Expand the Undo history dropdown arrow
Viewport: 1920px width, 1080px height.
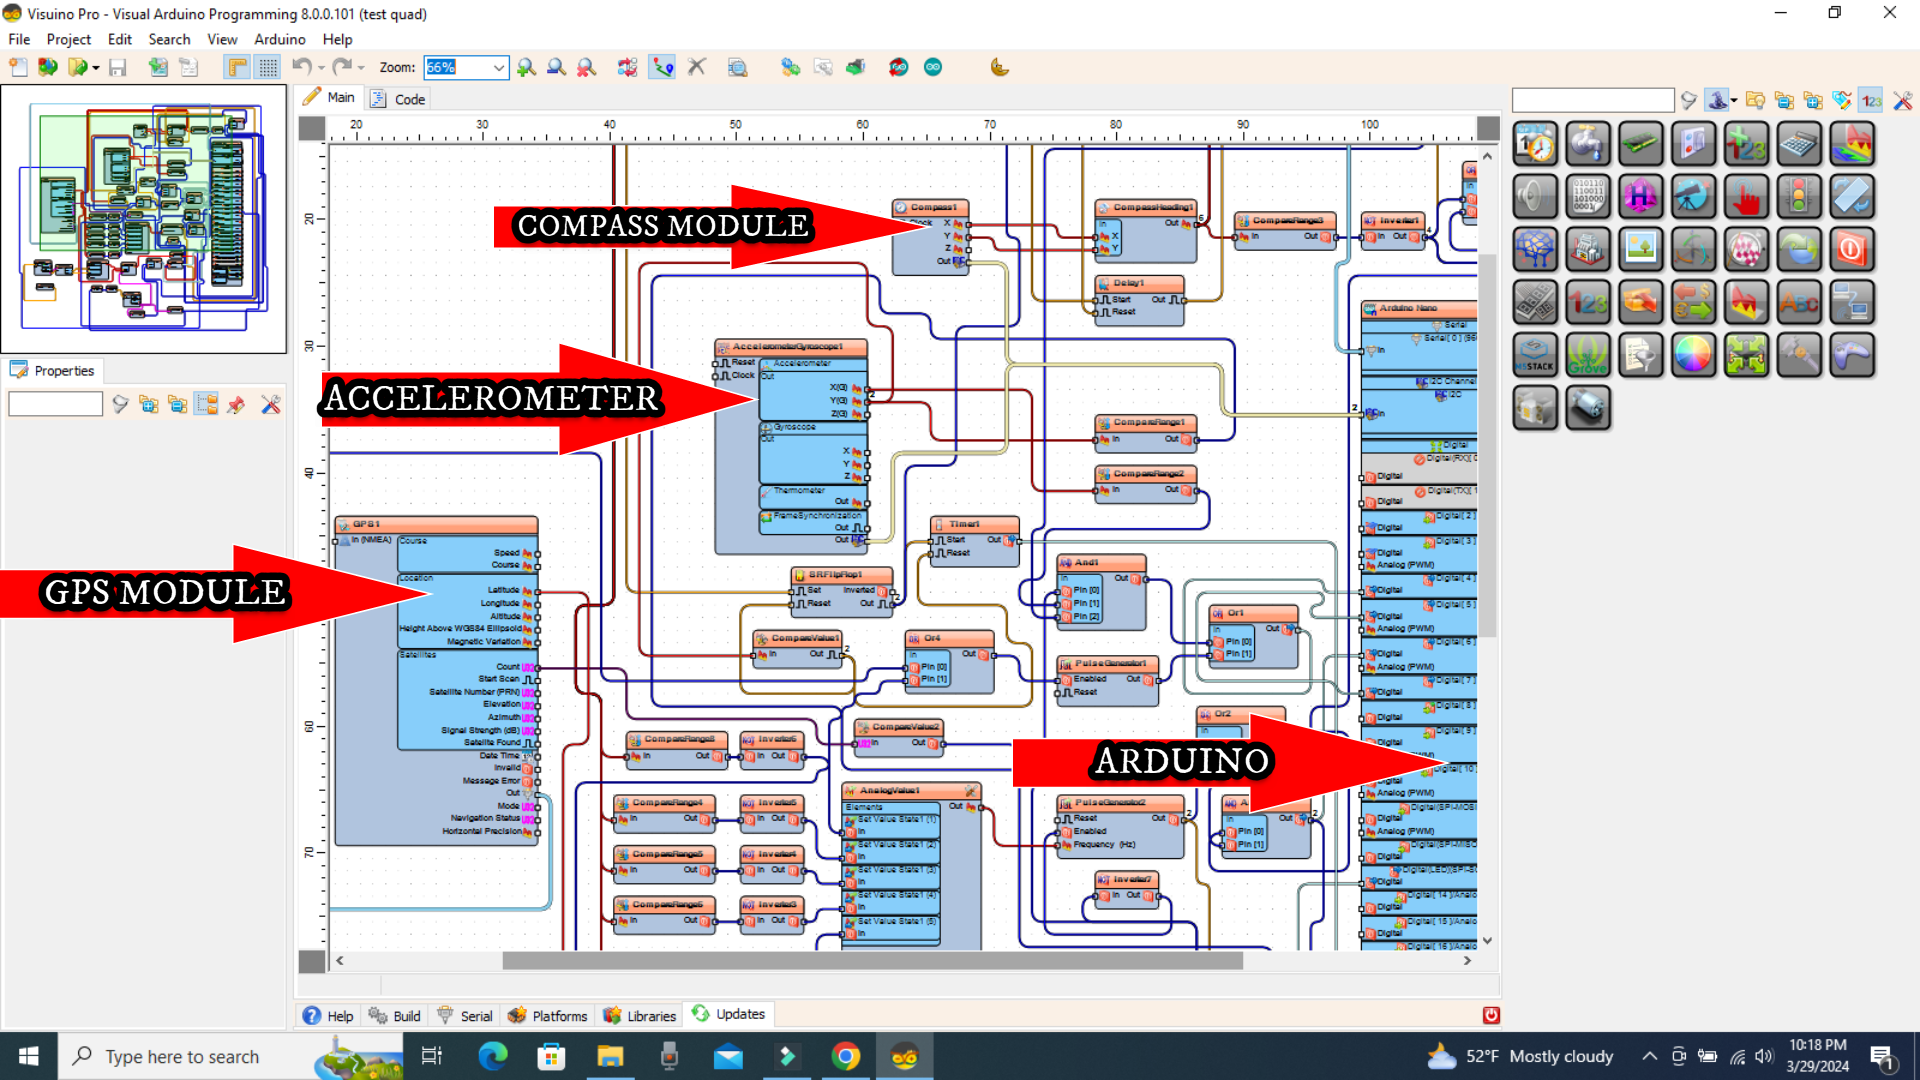coord(321,68)
